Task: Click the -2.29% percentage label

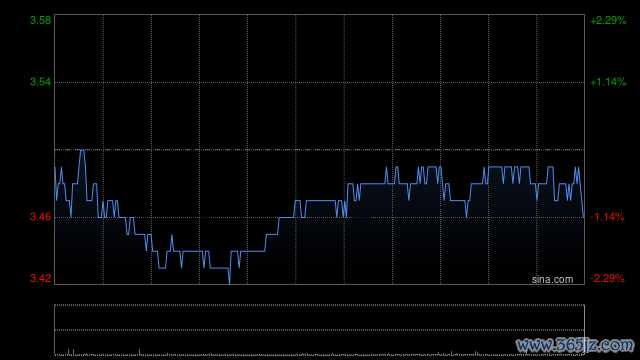Action: [x=607, y=278]
